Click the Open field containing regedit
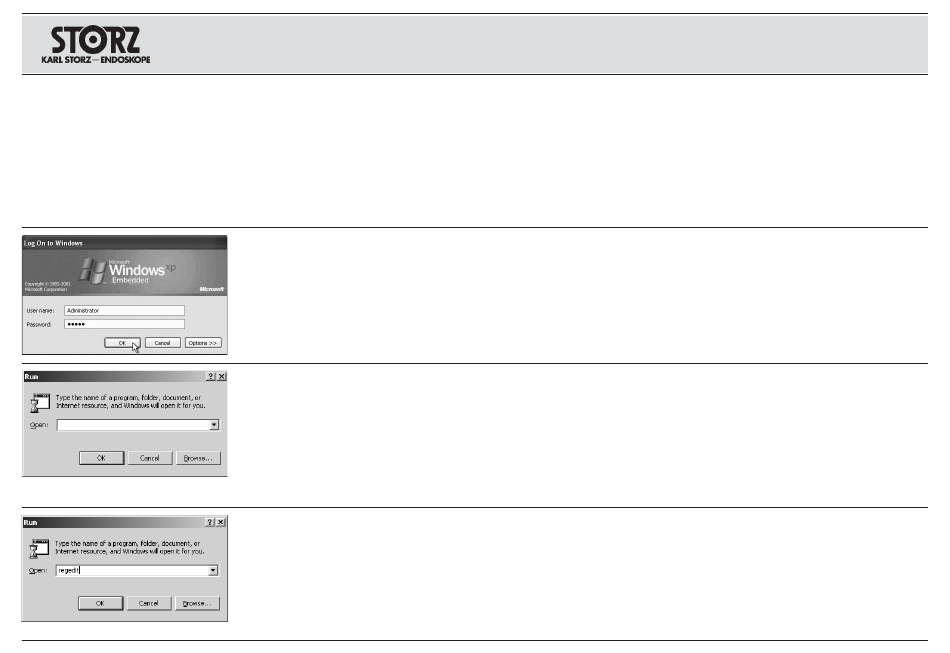 pyautogui.click(x=132, y=571)
